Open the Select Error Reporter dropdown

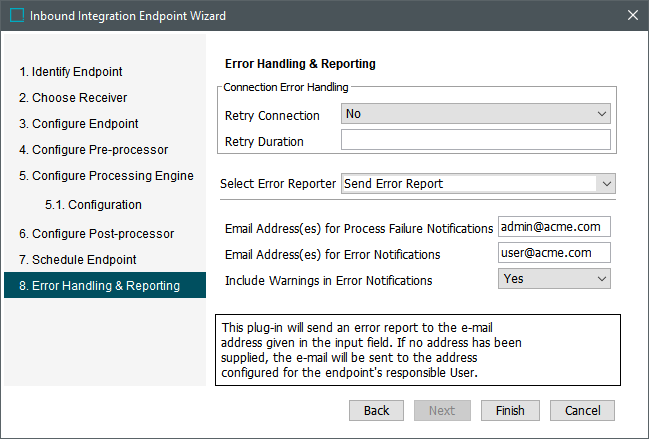pyautogui.click(x=478, y=184)
